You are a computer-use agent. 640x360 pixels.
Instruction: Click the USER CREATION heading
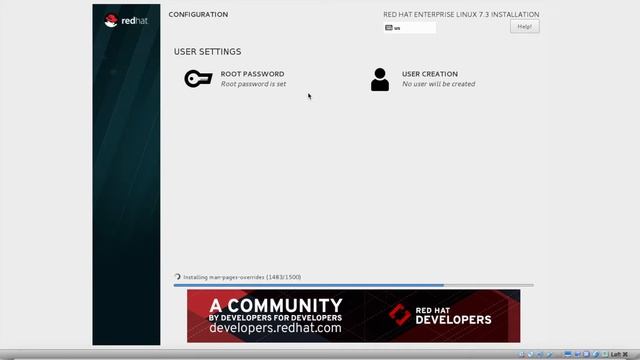pos(430,74)
